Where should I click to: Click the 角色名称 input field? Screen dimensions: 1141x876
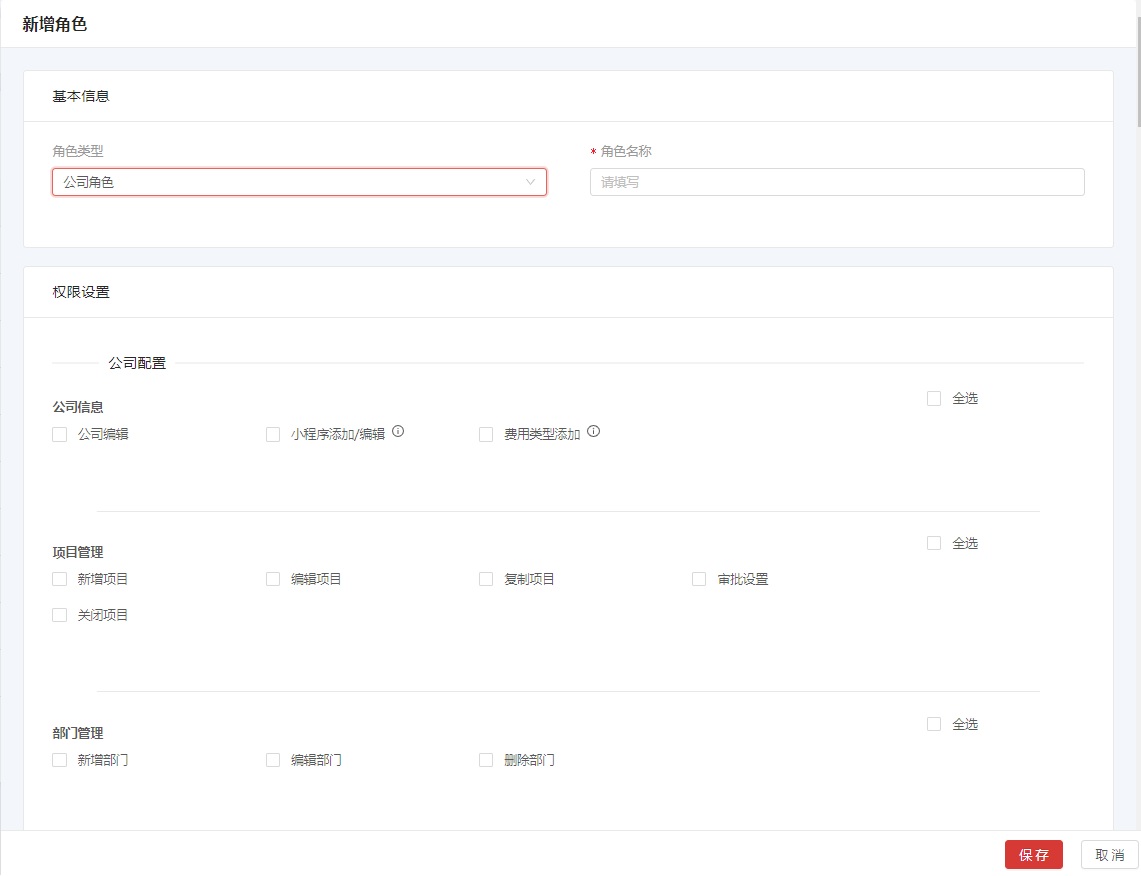click(837, 182)
